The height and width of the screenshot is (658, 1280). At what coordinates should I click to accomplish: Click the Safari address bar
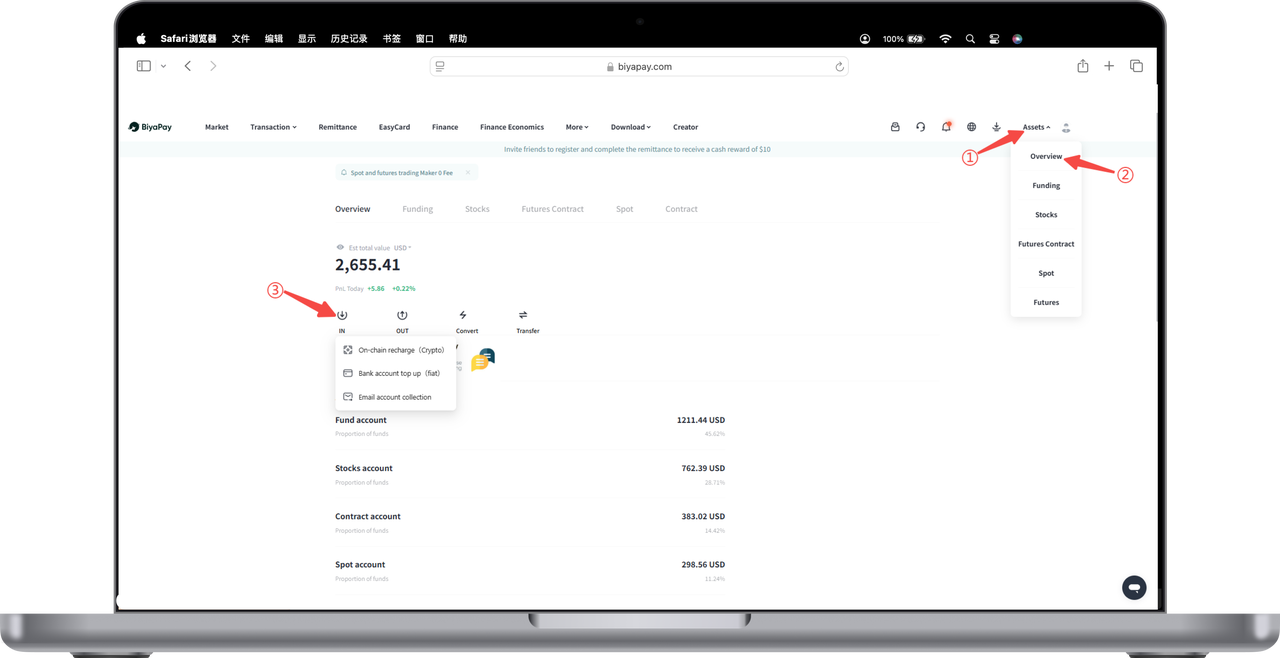click(x=639, y=67)
